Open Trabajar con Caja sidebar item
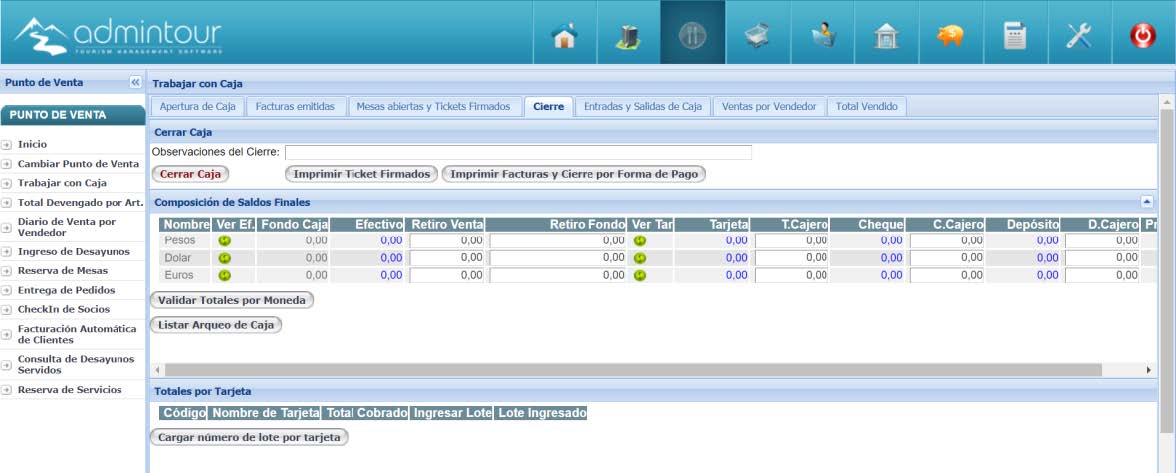 pos(62,183)
